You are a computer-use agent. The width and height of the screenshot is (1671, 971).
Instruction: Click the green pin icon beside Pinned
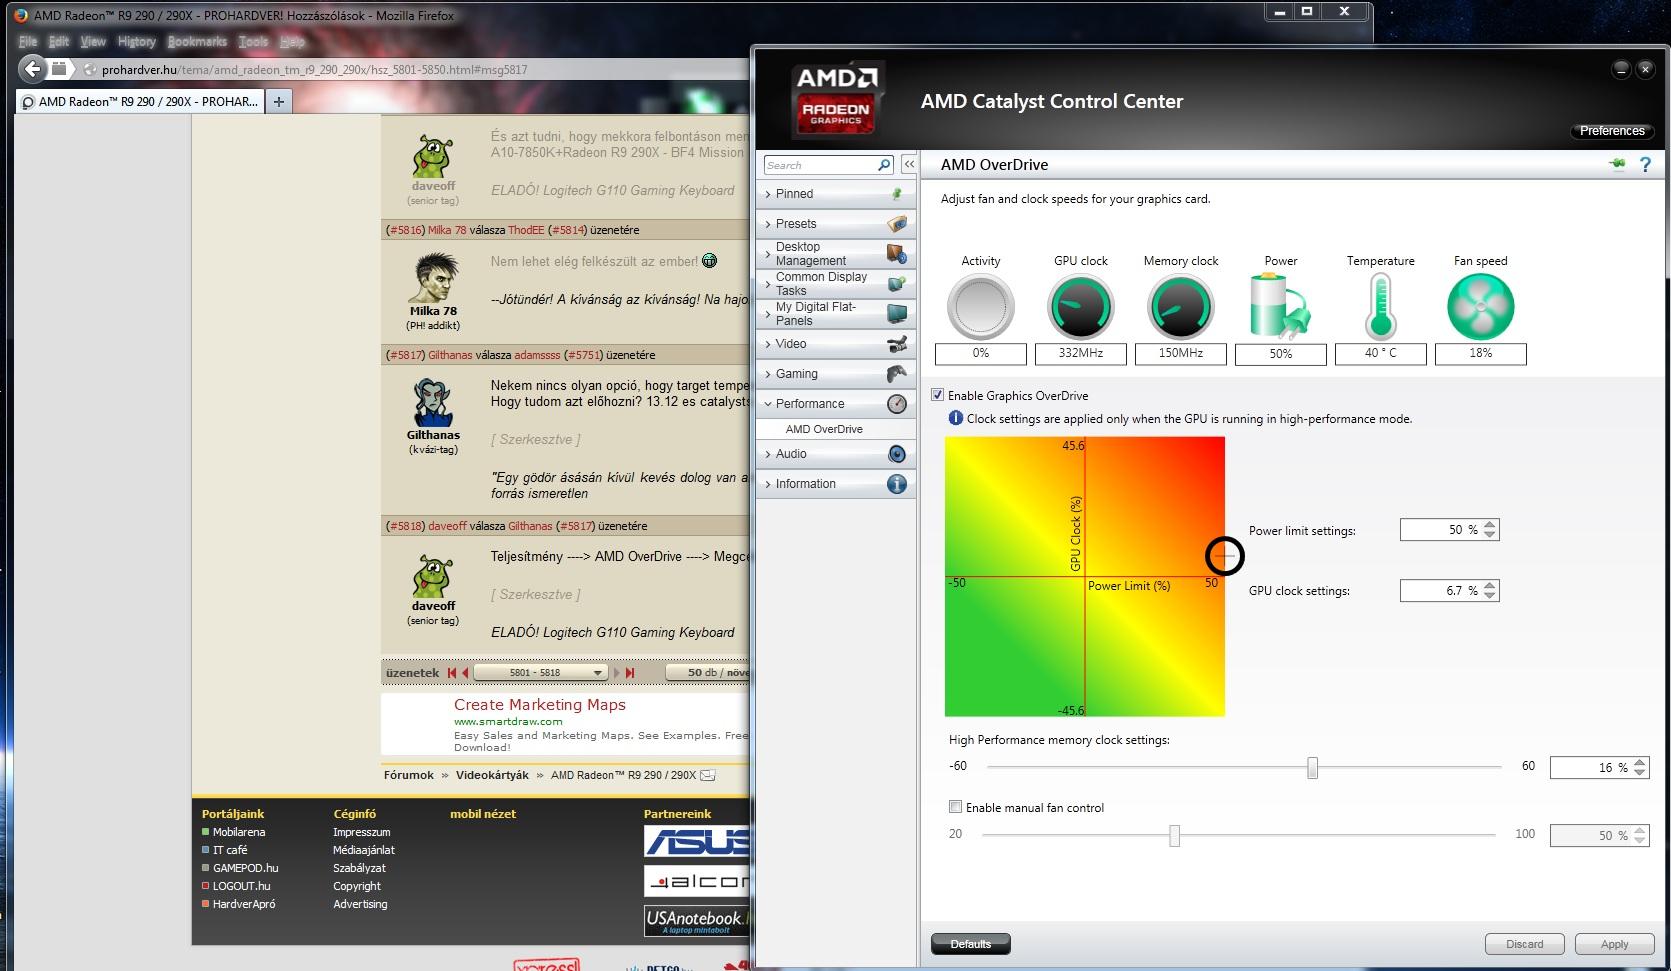tap(897, 193)
